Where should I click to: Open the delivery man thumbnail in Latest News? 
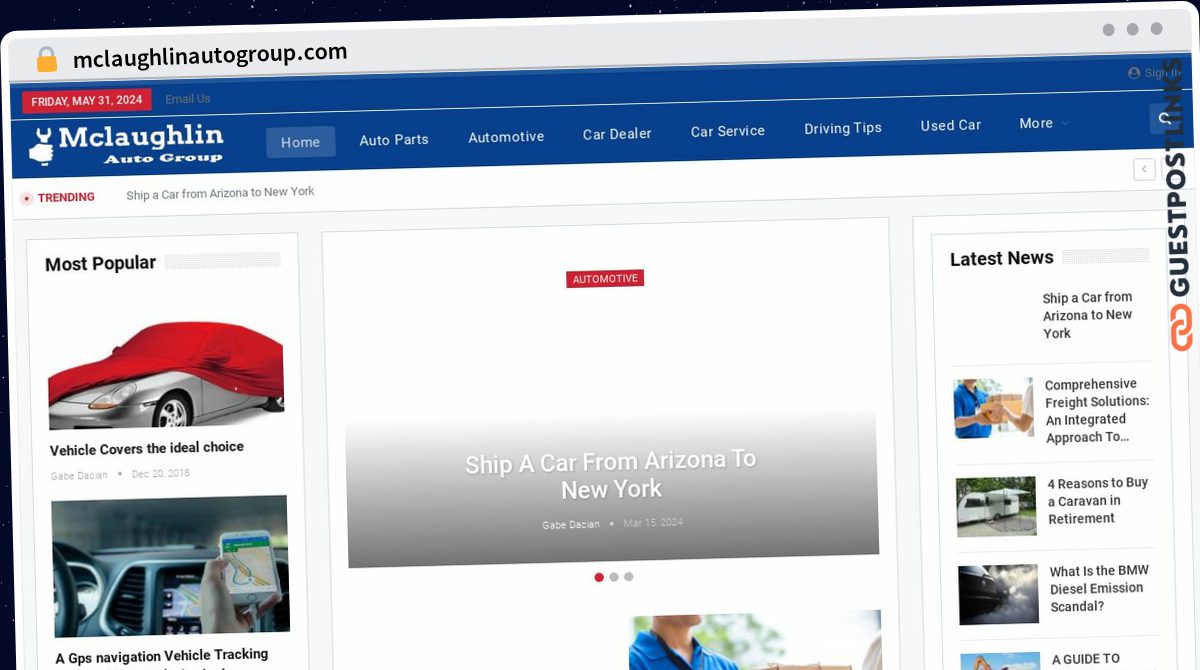click(993, 408)
